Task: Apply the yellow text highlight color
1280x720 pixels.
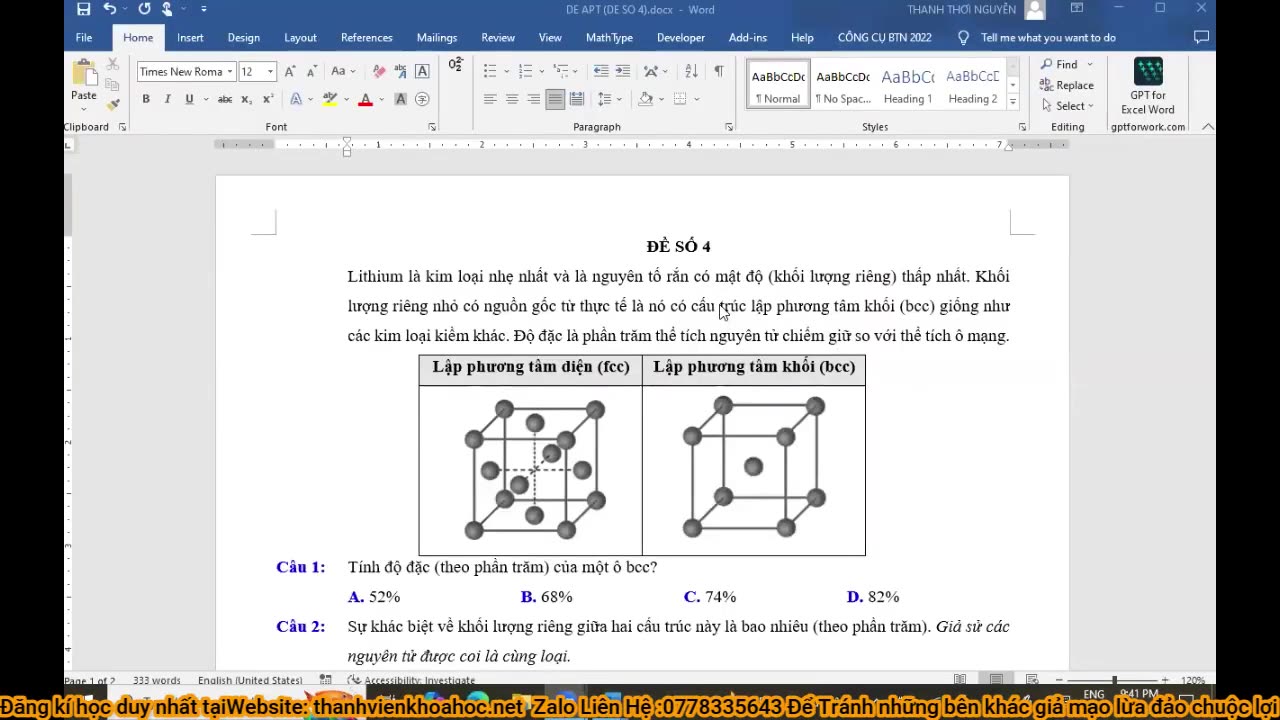Action: click(329, 99)
